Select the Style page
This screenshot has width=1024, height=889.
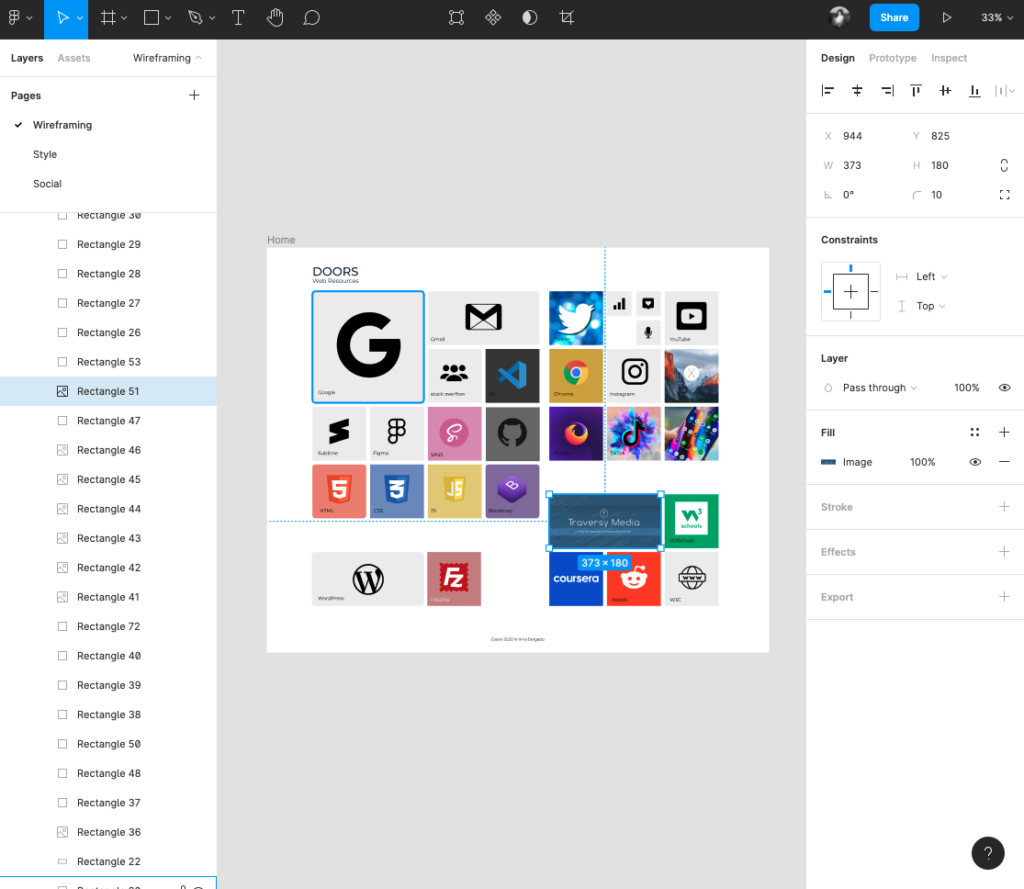45,155
